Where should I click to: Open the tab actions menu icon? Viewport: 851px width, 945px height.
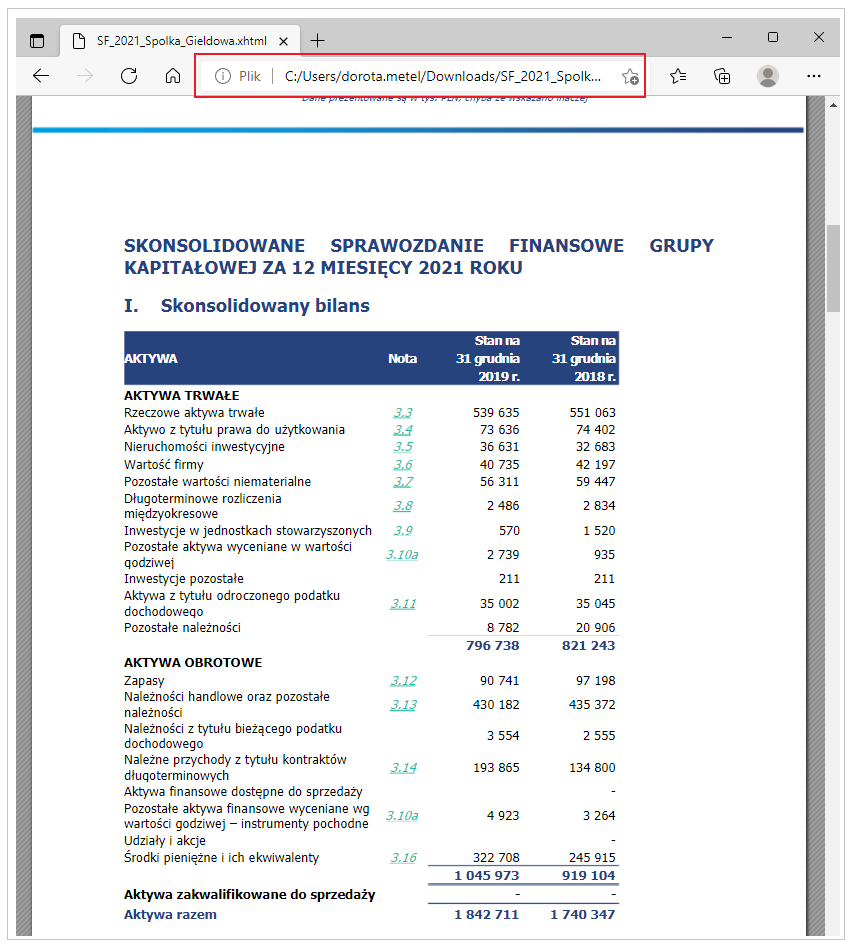[x=37, y=41]
